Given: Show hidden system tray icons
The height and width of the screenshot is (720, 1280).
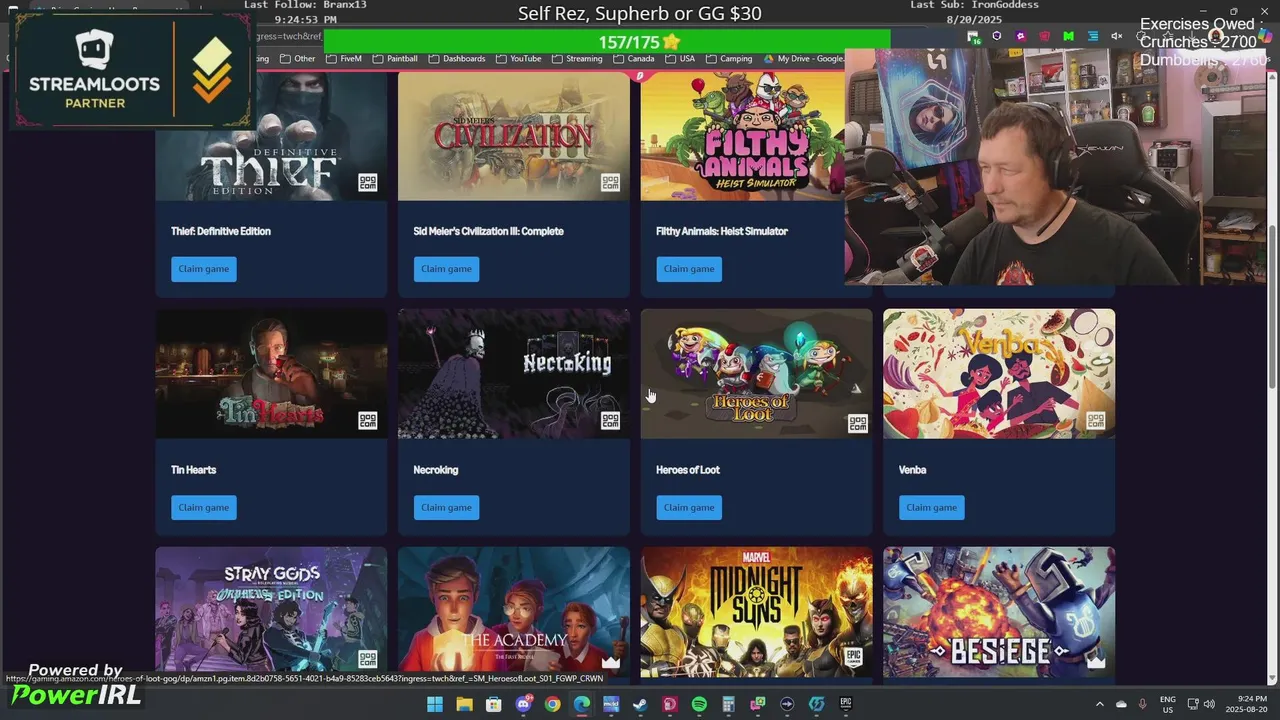Looking at the screenshot, I should (1099, 705).
